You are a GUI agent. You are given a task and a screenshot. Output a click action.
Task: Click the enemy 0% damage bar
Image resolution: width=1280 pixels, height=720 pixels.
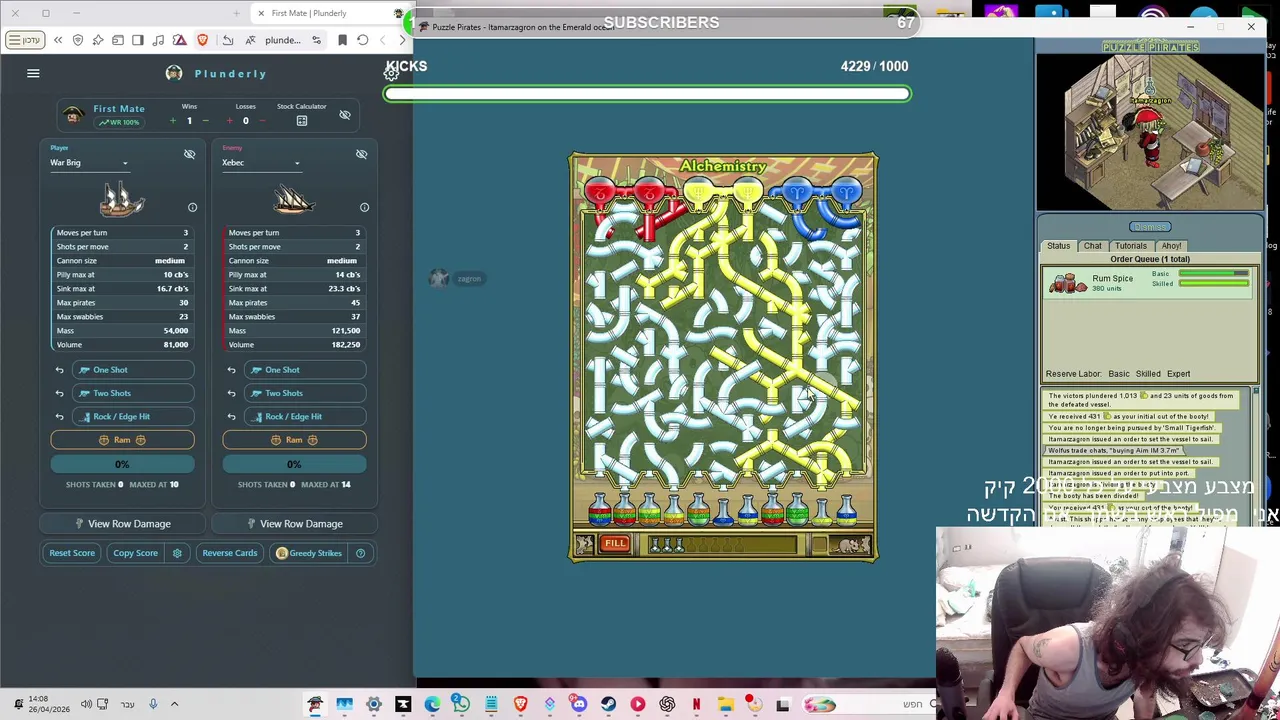[x=294, y=464]
